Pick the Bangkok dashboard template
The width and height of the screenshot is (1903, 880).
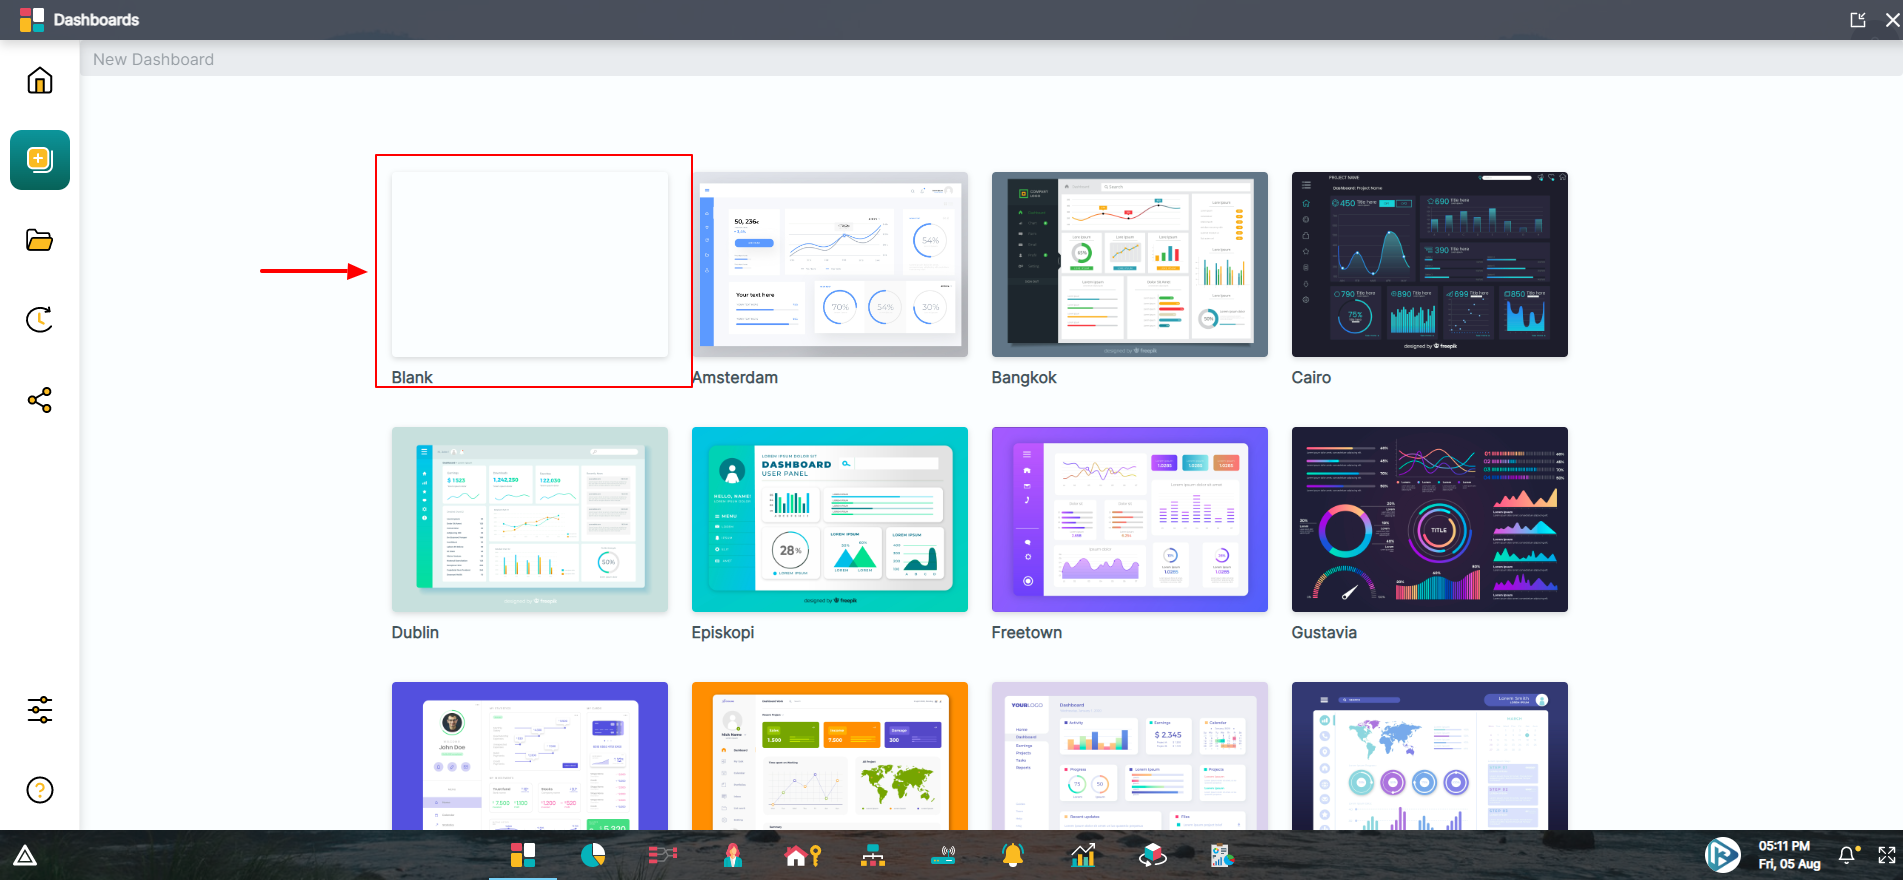coord(1130,265)
